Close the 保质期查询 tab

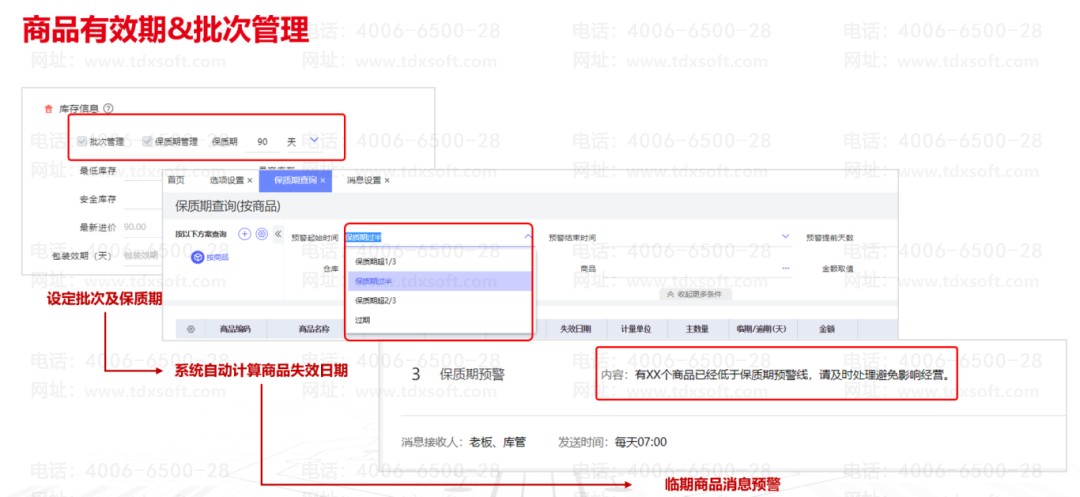(x=322, y=180)
